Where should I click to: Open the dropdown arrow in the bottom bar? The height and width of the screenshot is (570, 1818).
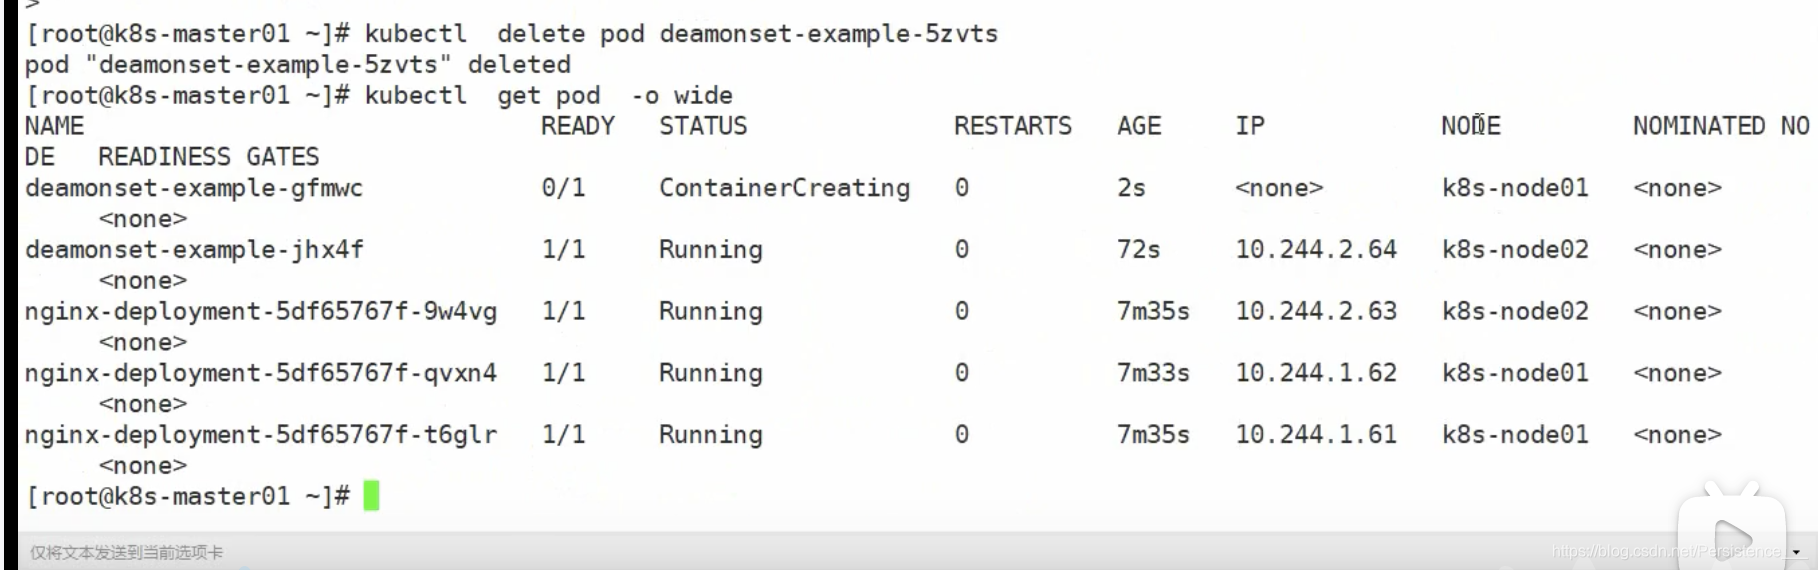click(1797, 552)
